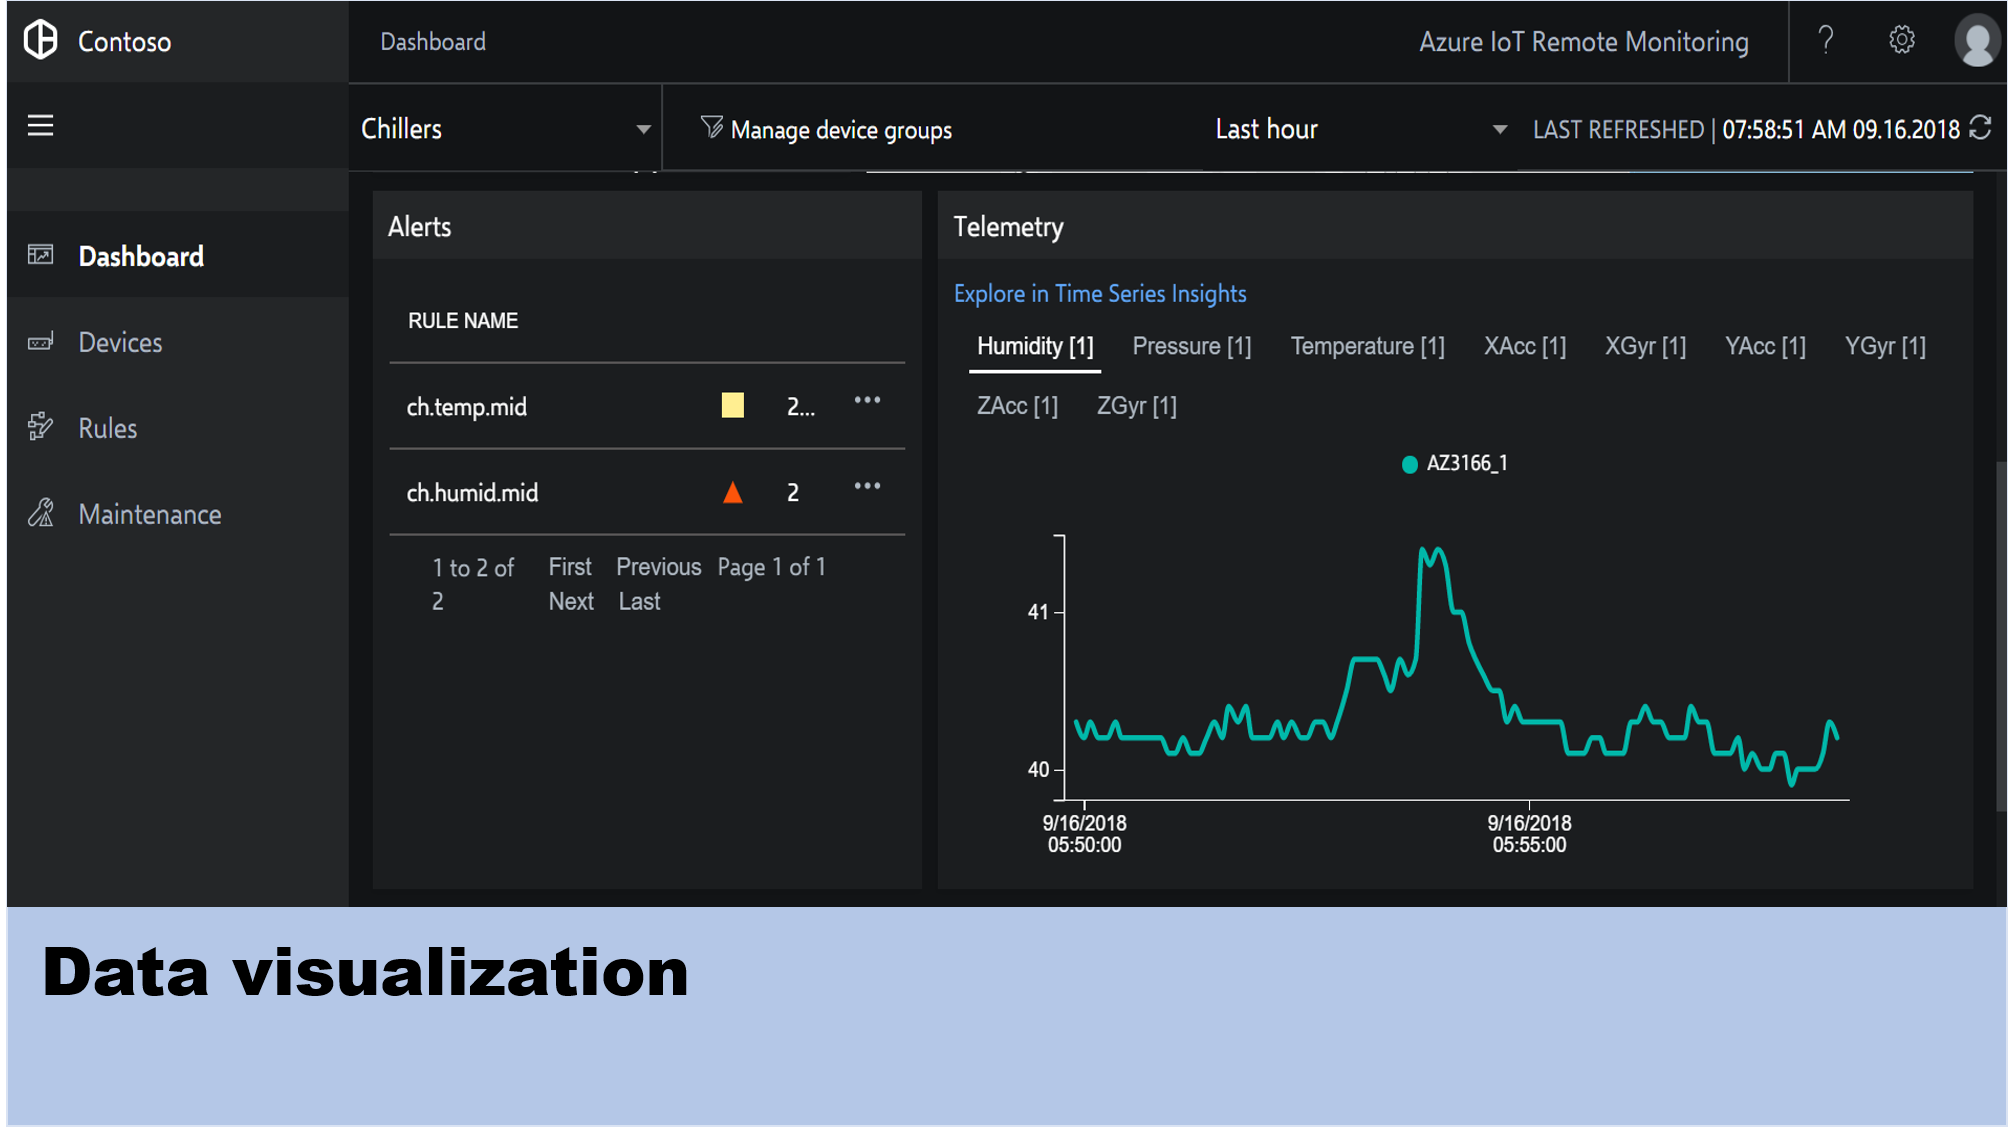Screen dimensions: 2008x1127
Task: Select the ZGyr telemetry tab
Action: click(1136, 407)
